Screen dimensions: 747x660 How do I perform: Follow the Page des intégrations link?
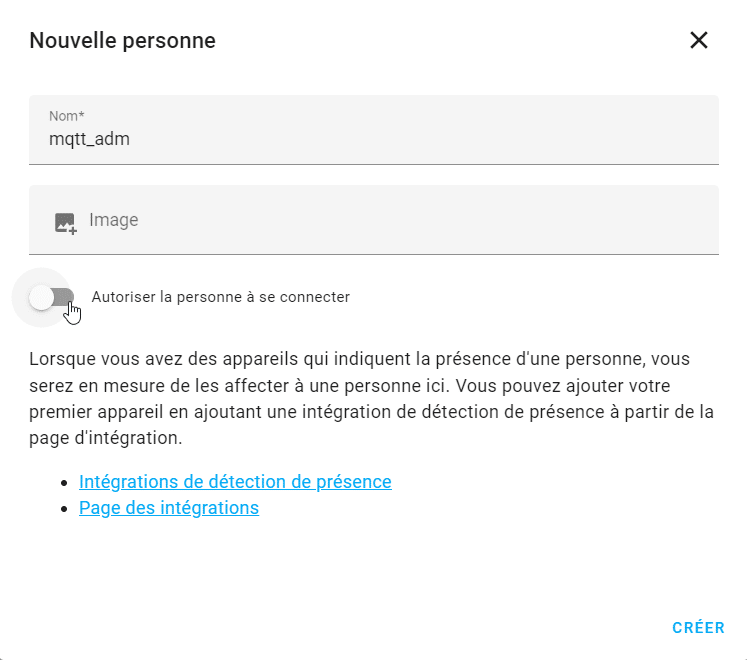(x=169, y=508)
